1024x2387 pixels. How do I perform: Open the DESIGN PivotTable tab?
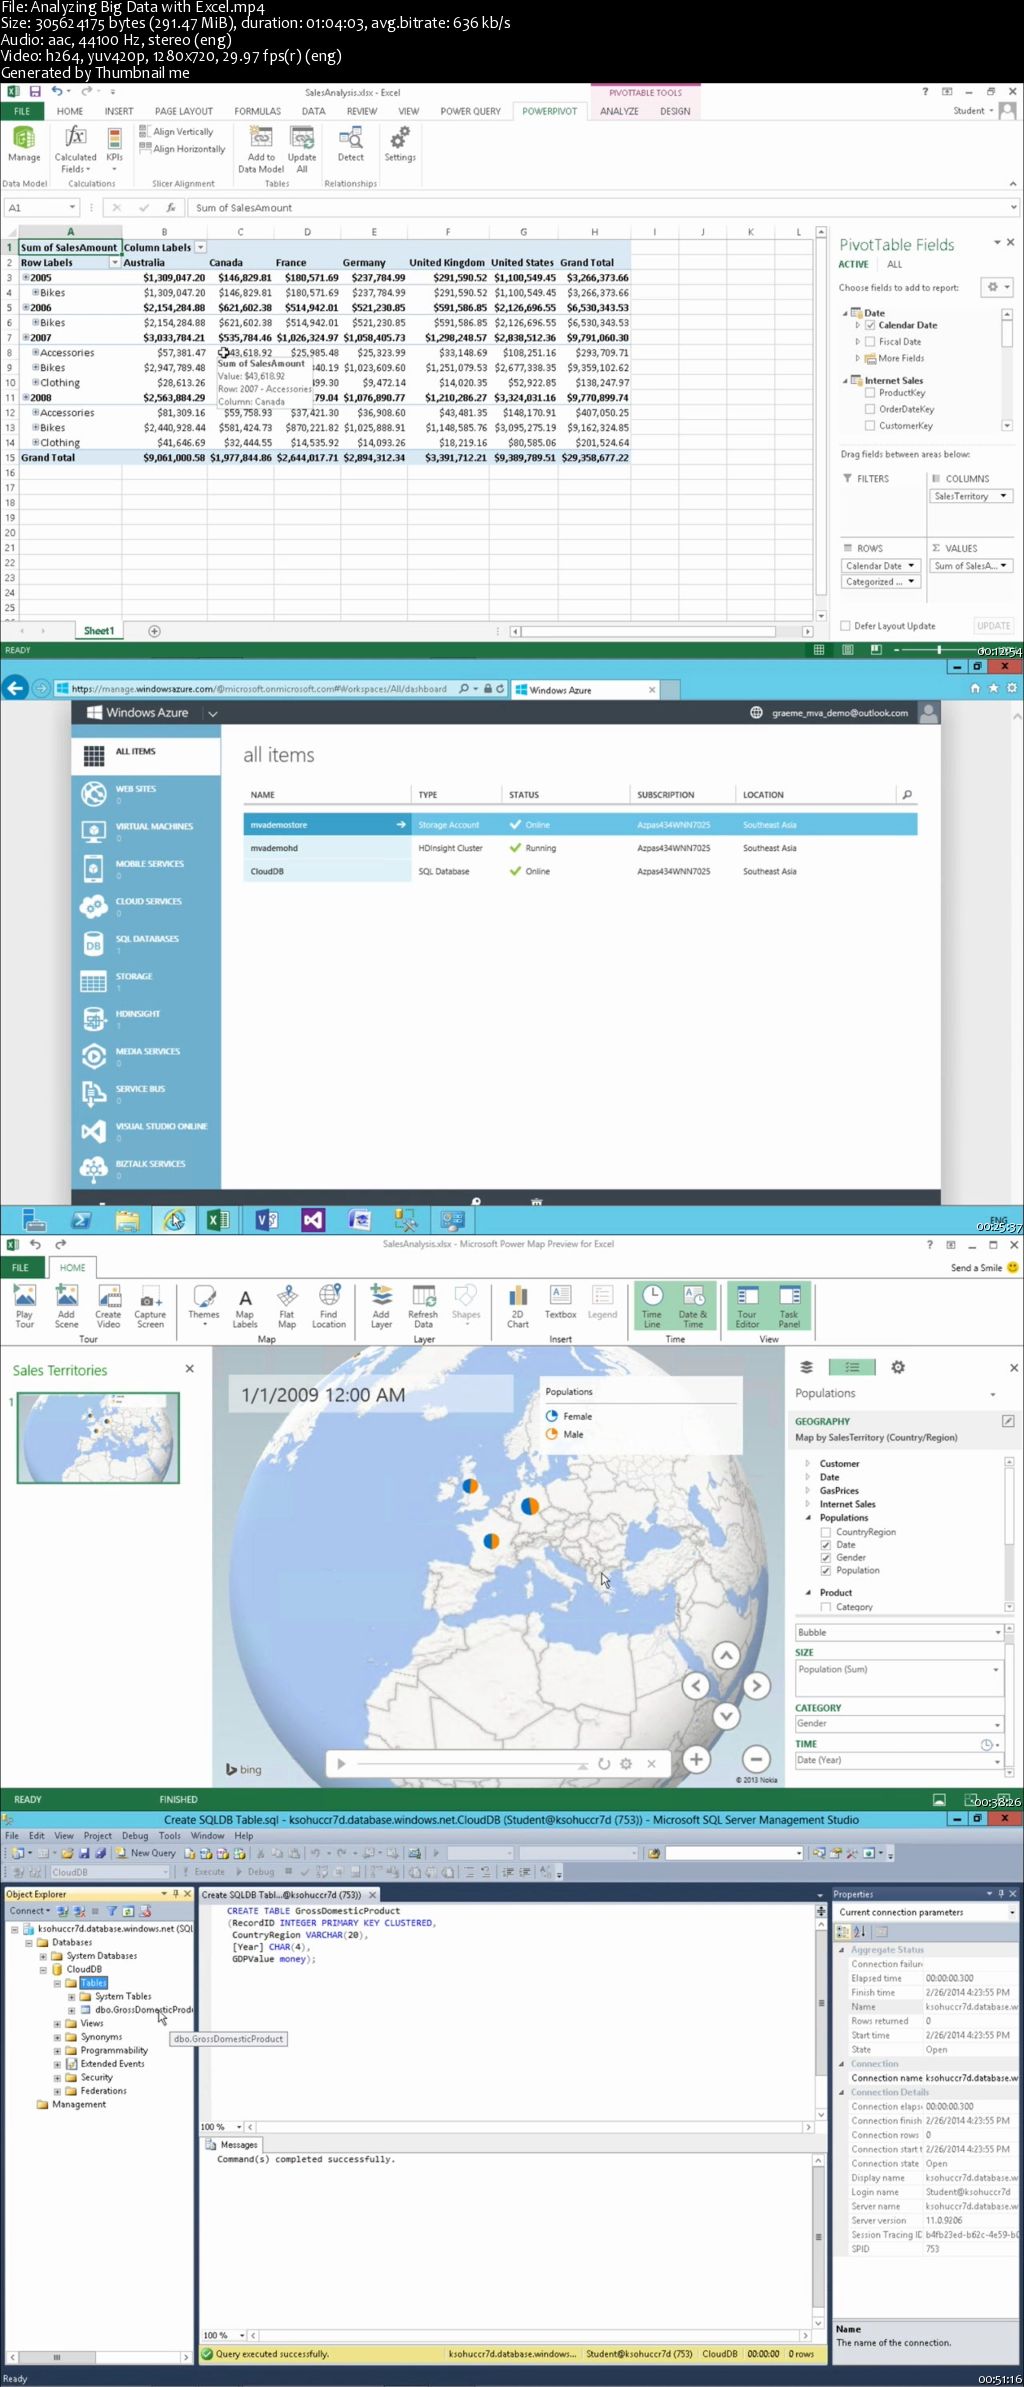(675, 111)
